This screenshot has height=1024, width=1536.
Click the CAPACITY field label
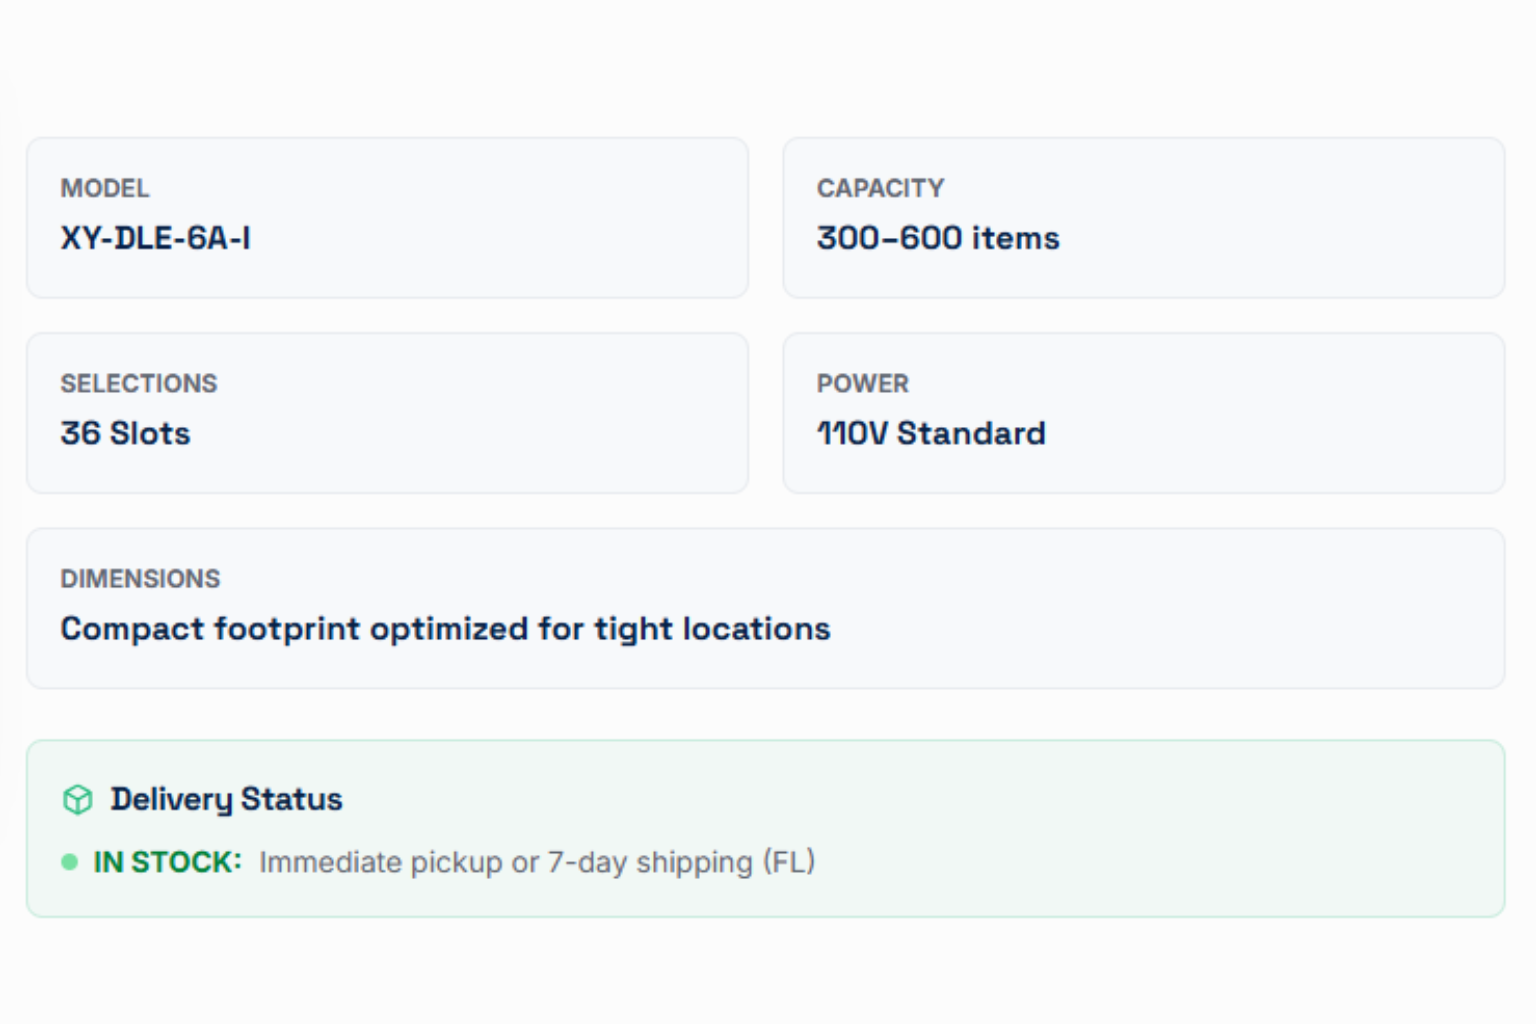(x=880, y=188)
